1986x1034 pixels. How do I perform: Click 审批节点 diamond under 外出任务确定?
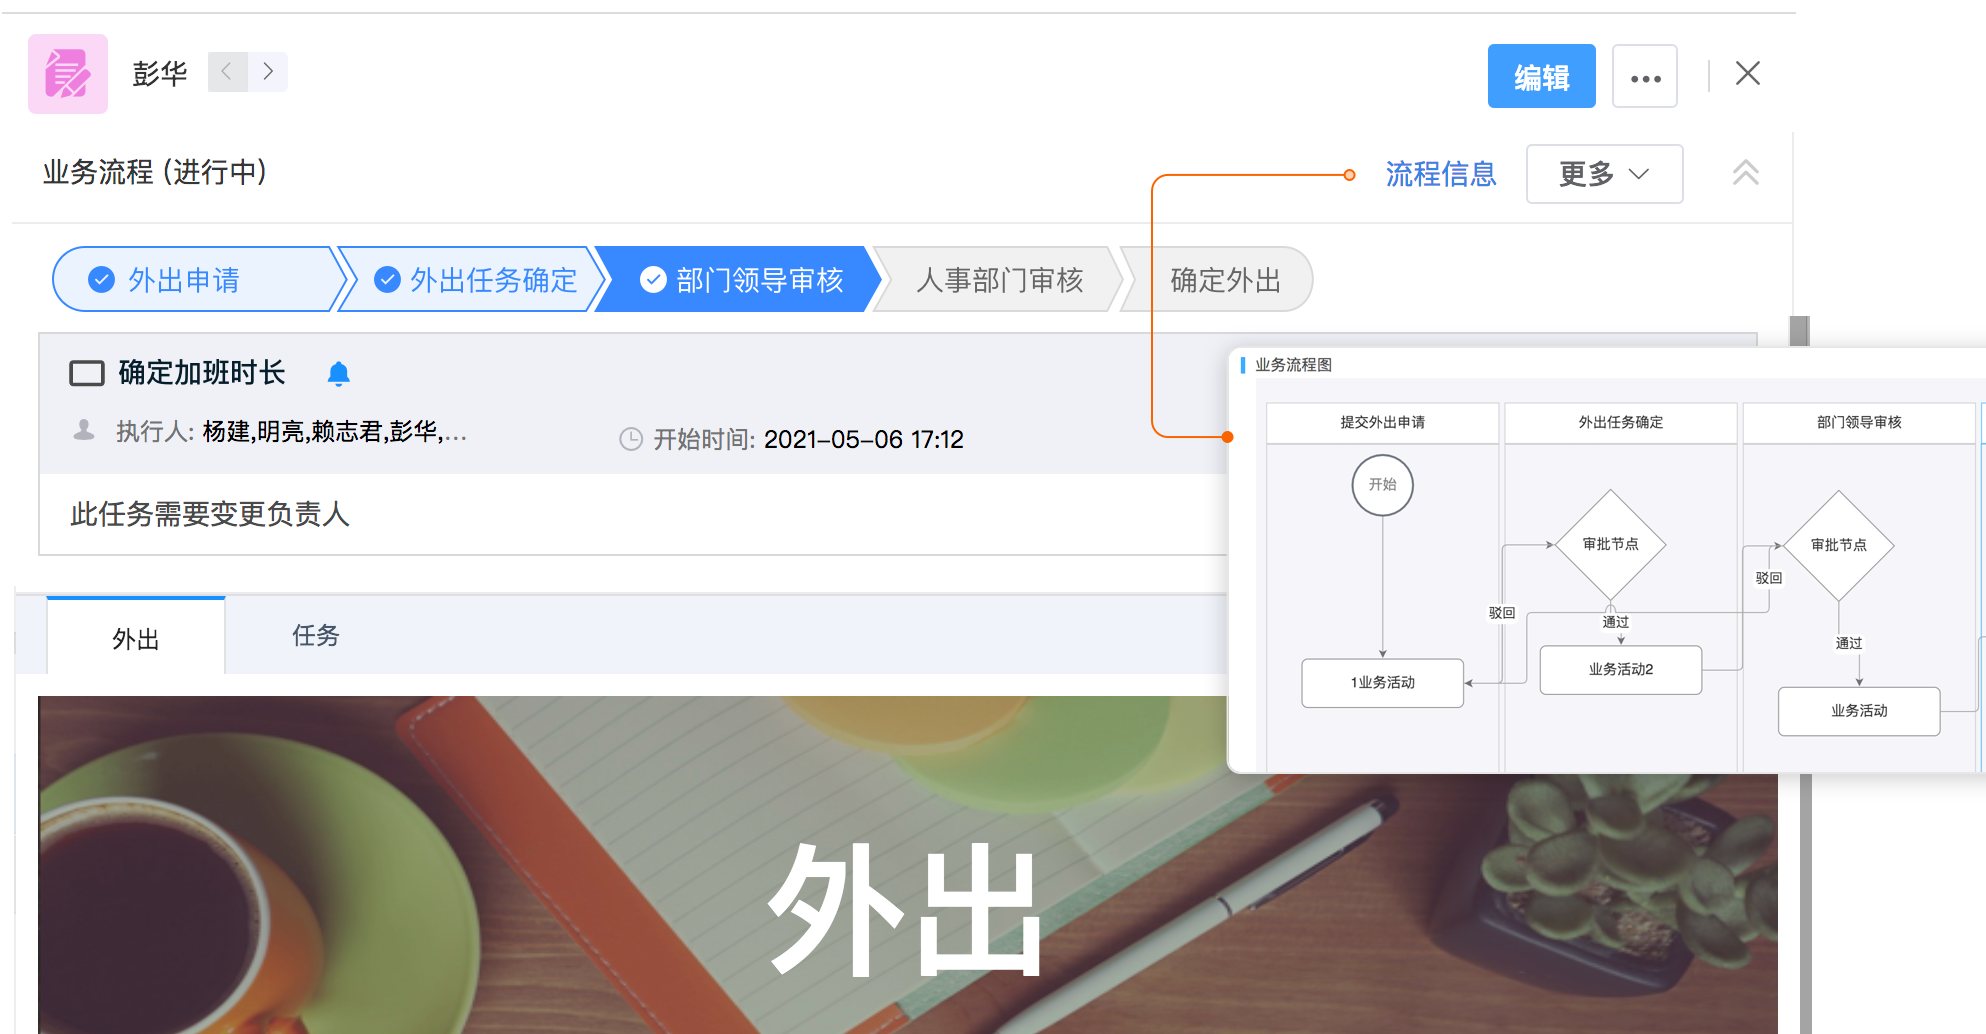click(1611, 545)
